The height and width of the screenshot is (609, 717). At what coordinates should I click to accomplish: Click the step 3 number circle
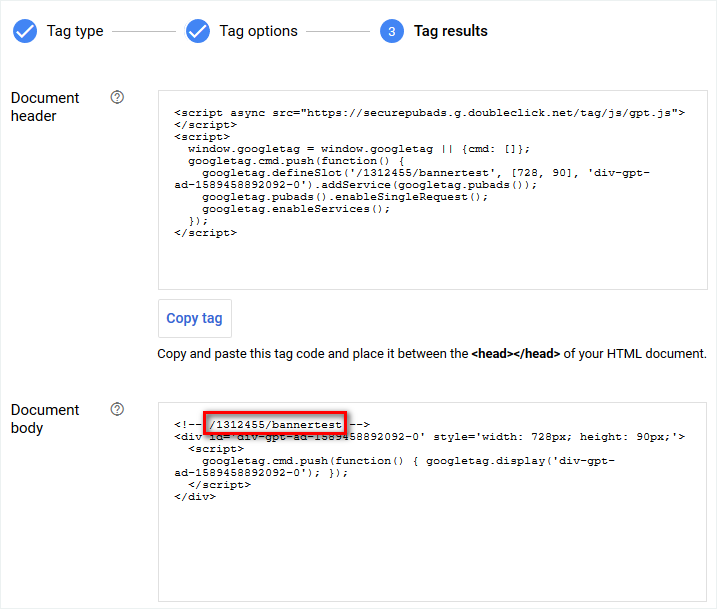point(392,32)
